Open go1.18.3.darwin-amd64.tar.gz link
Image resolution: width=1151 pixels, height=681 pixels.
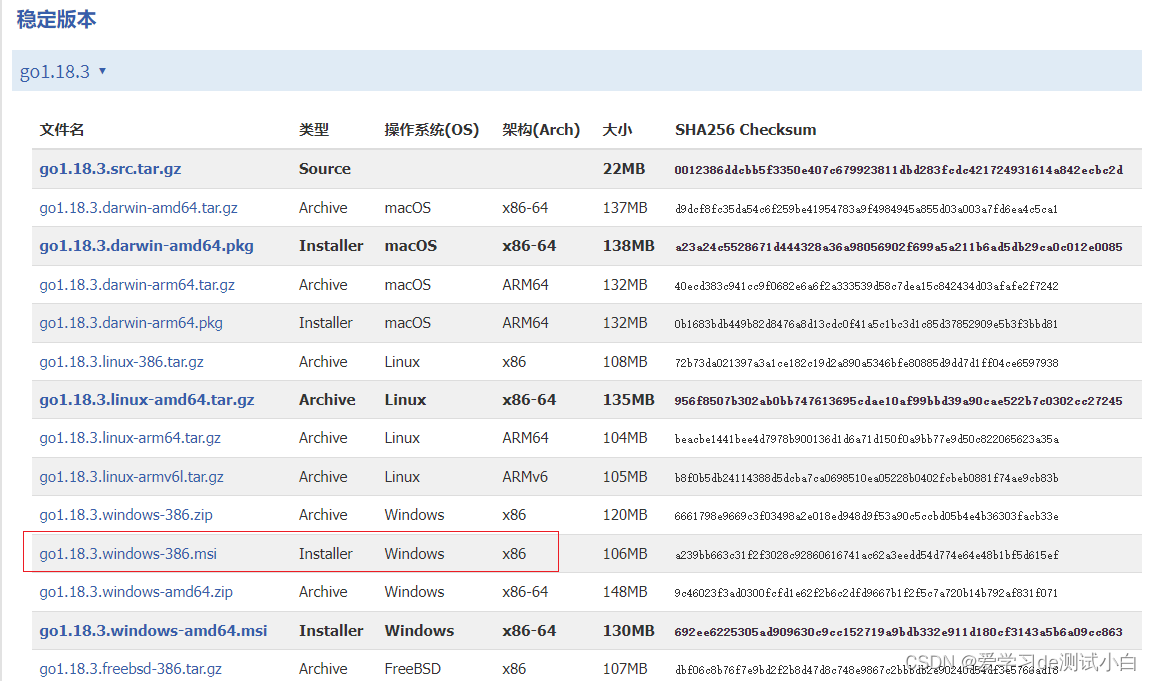click(x=139, y=208)
